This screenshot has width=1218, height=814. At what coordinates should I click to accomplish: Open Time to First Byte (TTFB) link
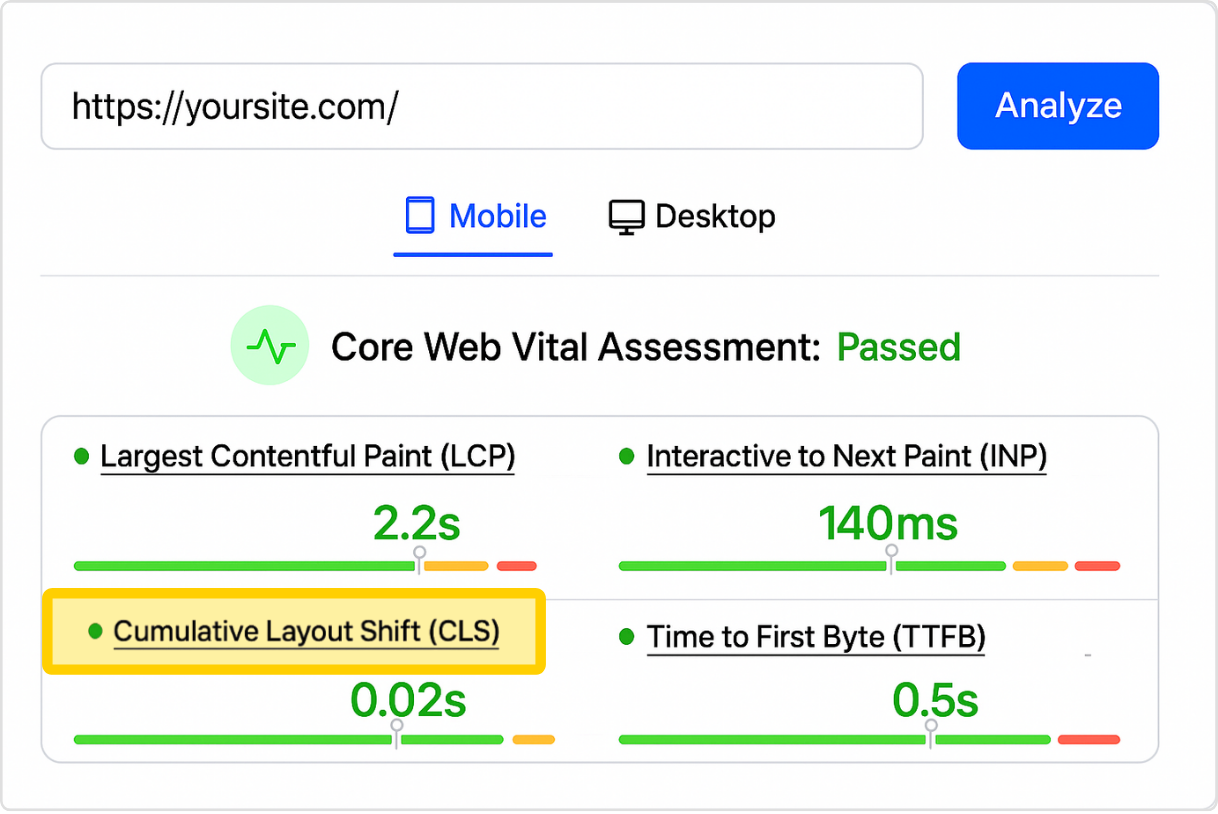tap(815, 637)
